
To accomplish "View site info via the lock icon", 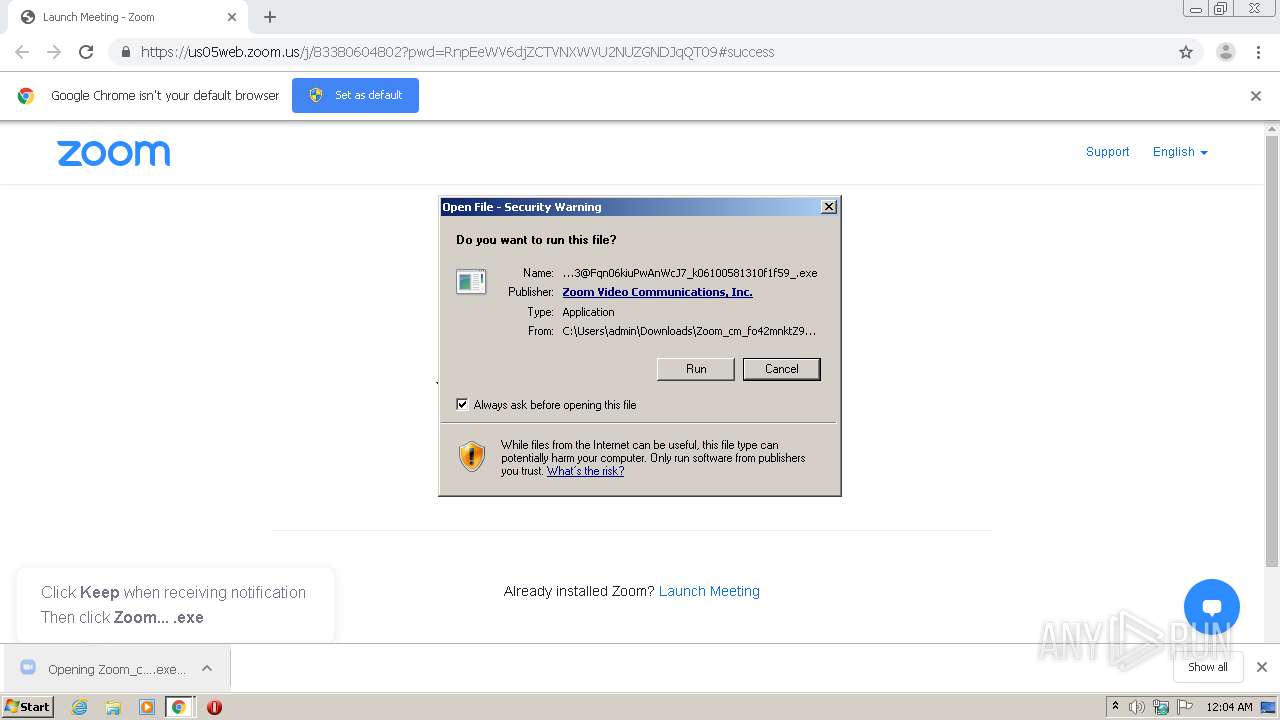I will click(x=125, y=52).
